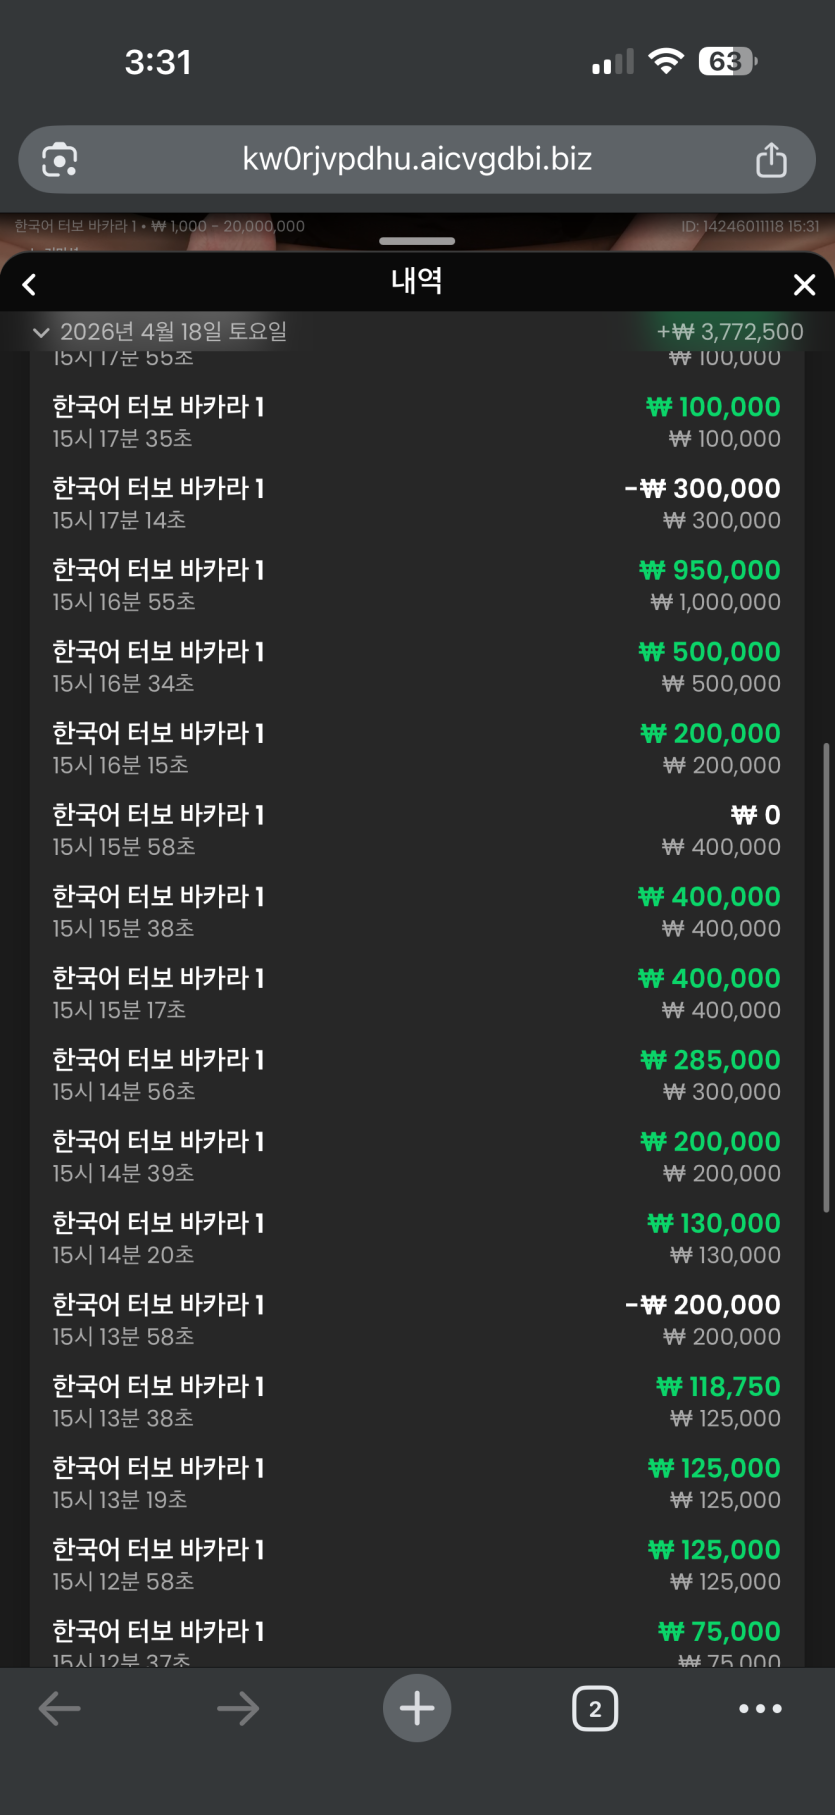This screenshot has height=1815, width=835.
Task: Click the history list scrollbar
Action: click(825, 976)
